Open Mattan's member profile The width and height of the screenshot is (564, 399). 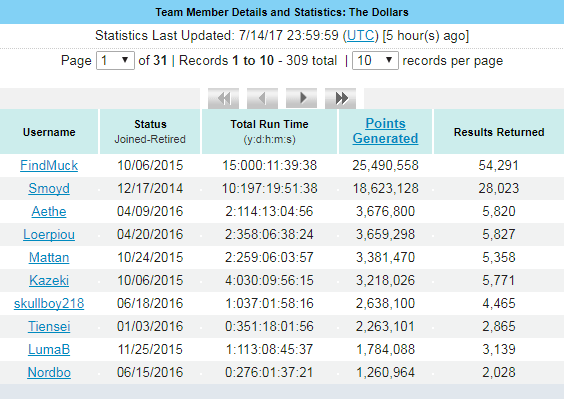coord(49,258)
